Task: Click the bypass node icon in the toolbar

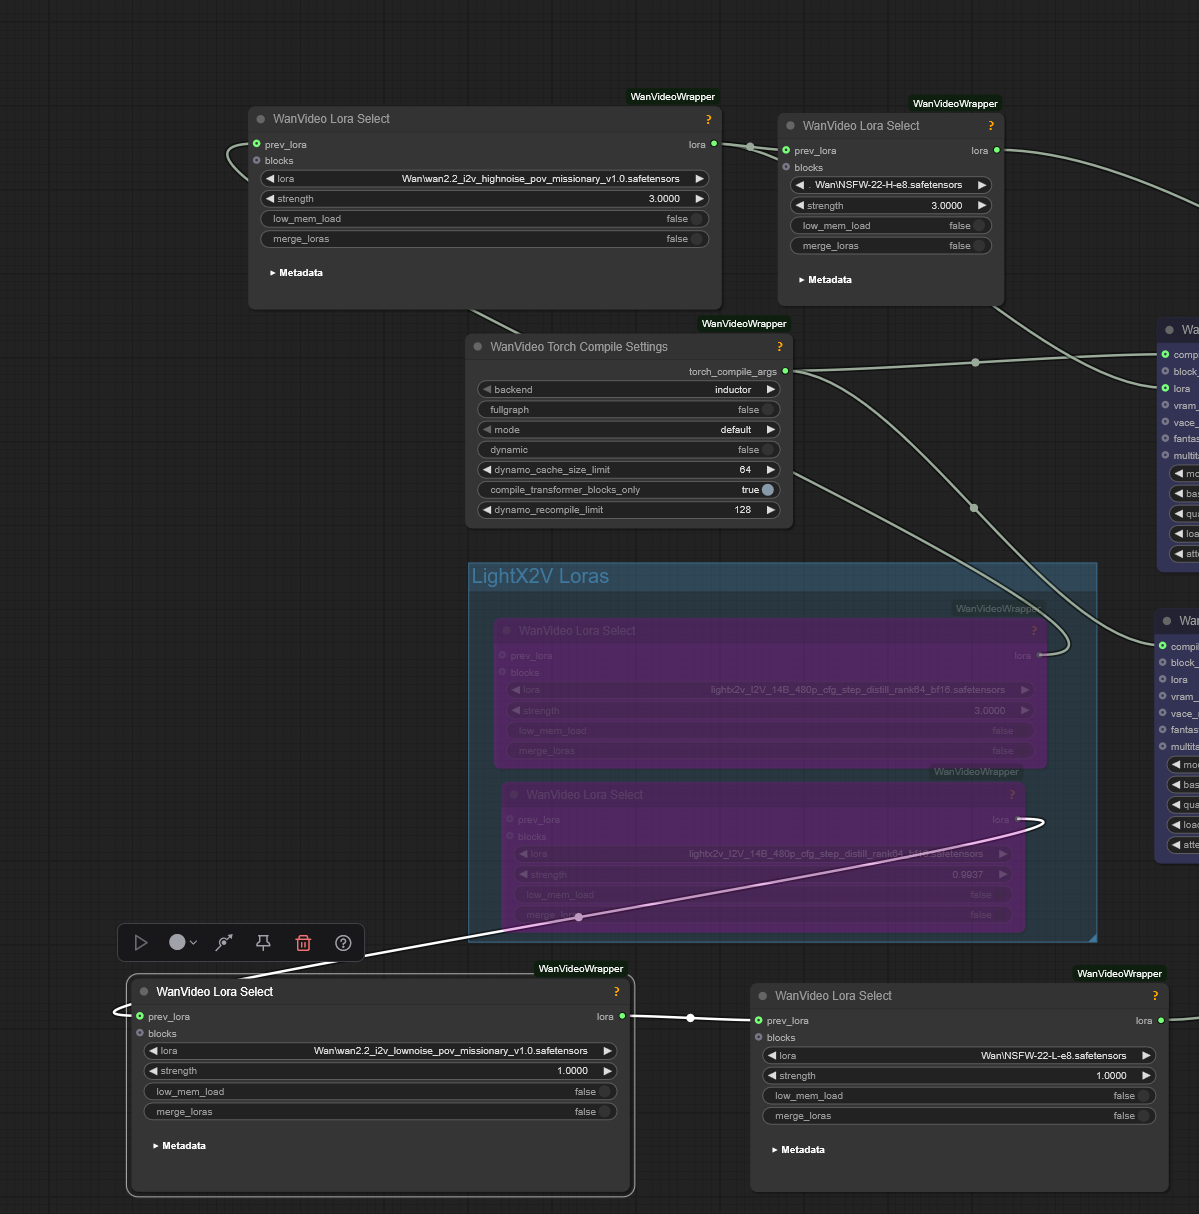Action: (x=224, y=942)
